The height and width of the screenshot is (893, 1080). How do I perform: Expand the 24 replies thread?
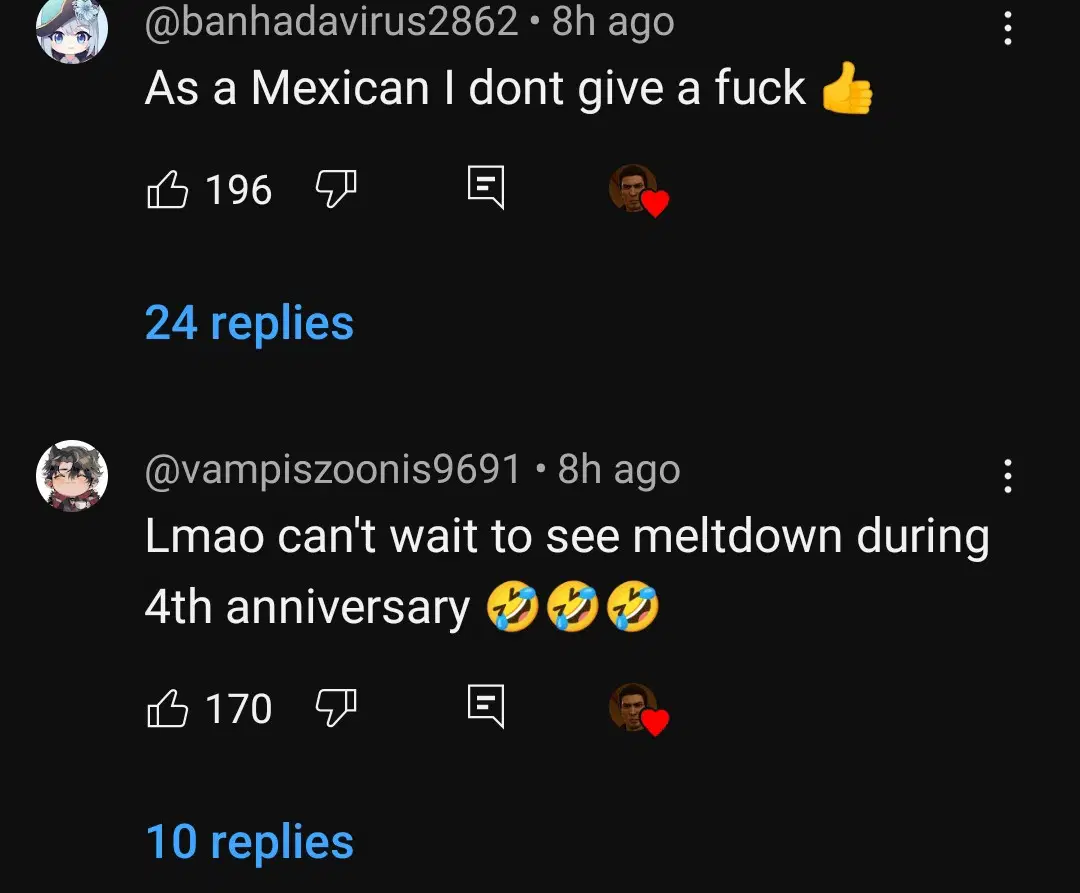249,323
